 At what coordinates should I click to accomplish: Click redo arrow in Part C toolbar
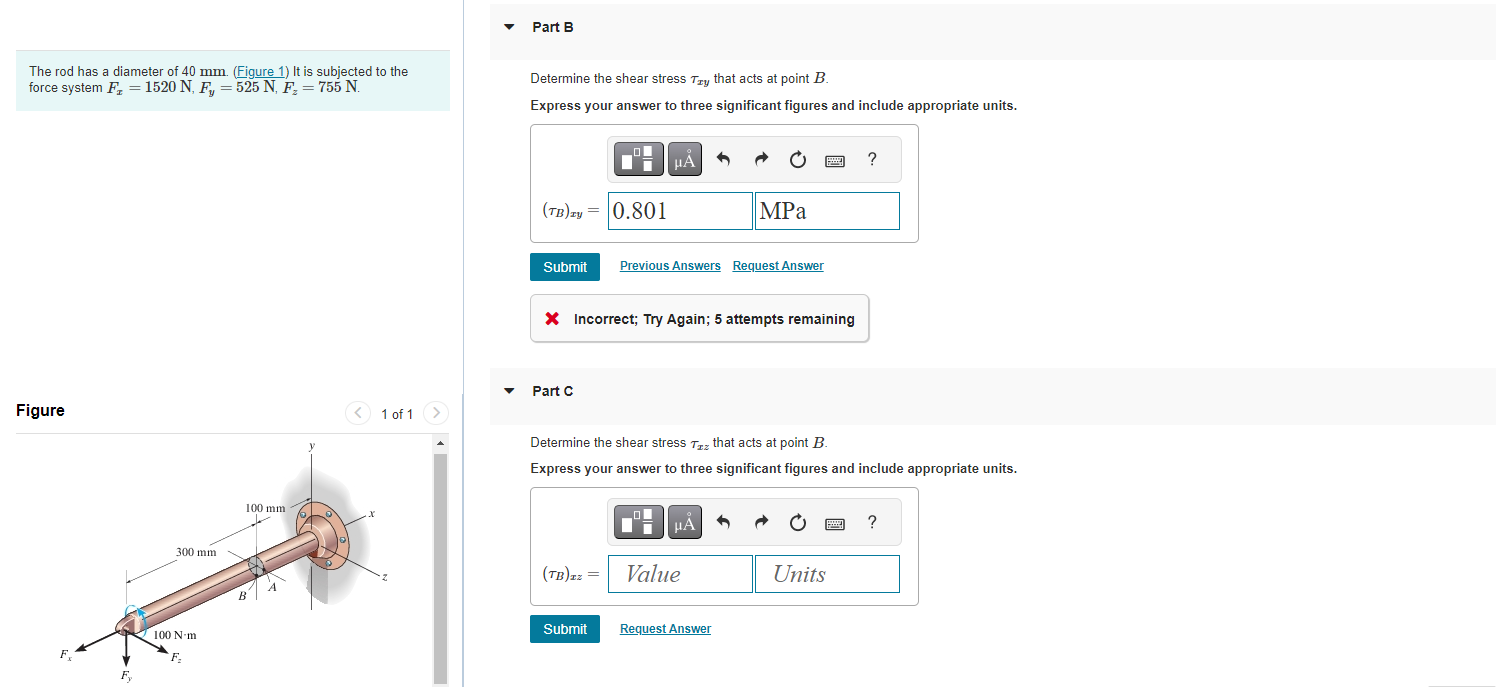point(761,522)
